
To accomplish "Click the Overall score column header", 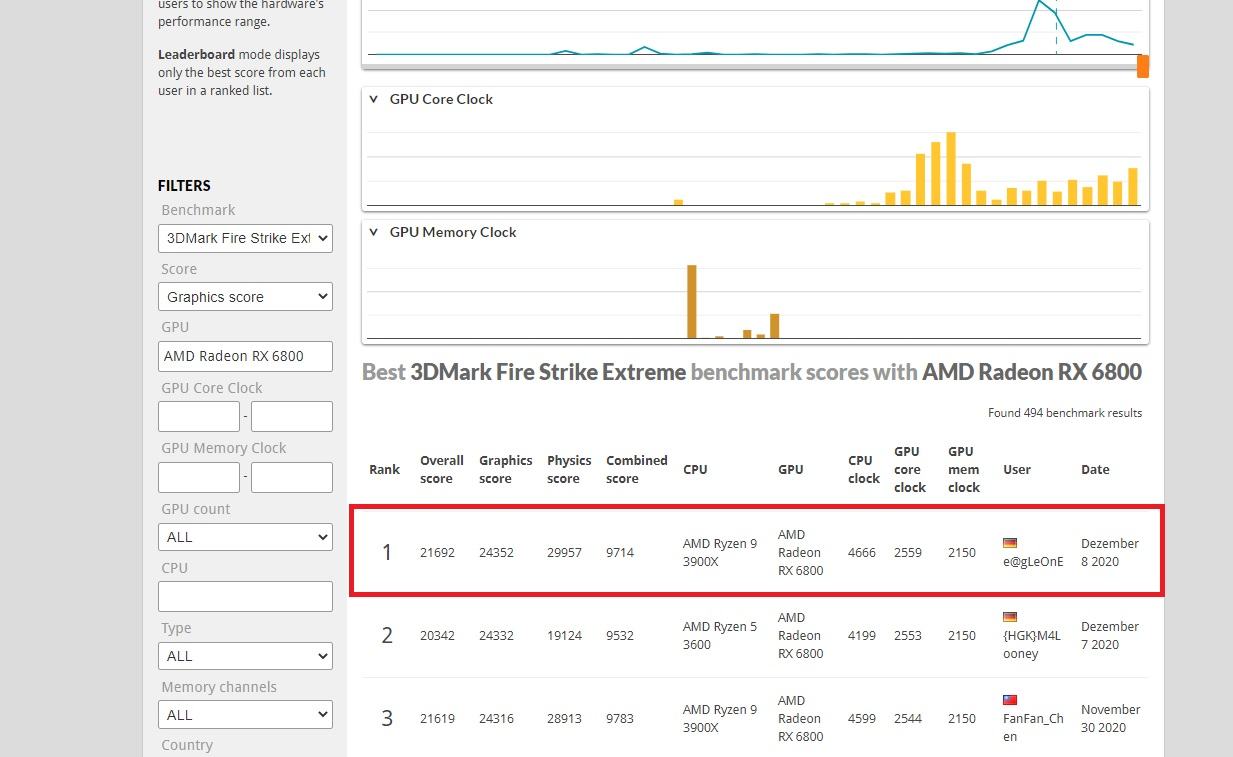I will pos(442,469).
